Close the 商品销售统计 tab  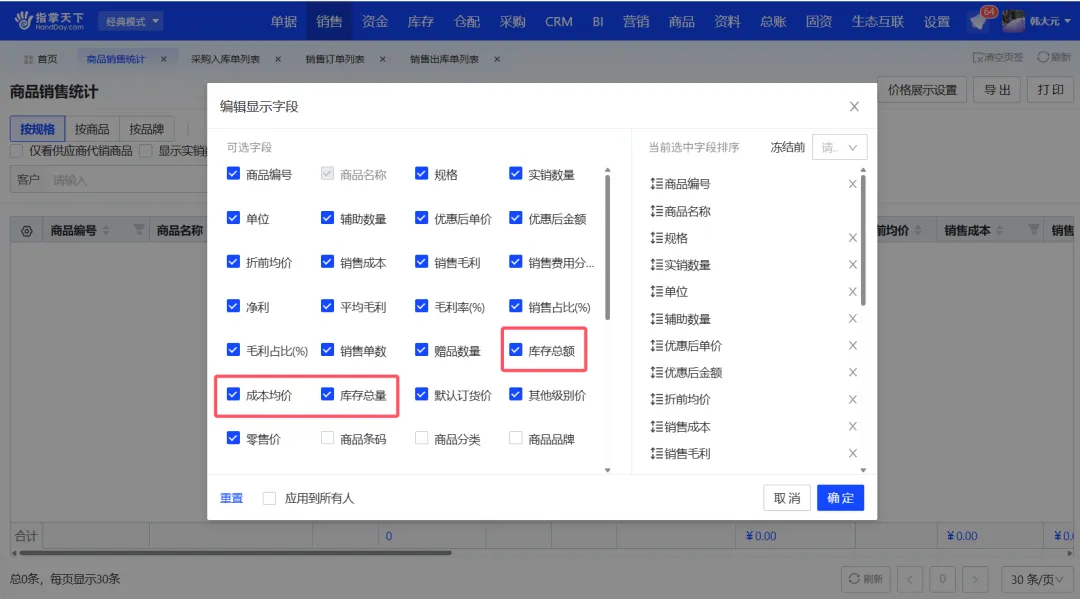pos(164,59)
